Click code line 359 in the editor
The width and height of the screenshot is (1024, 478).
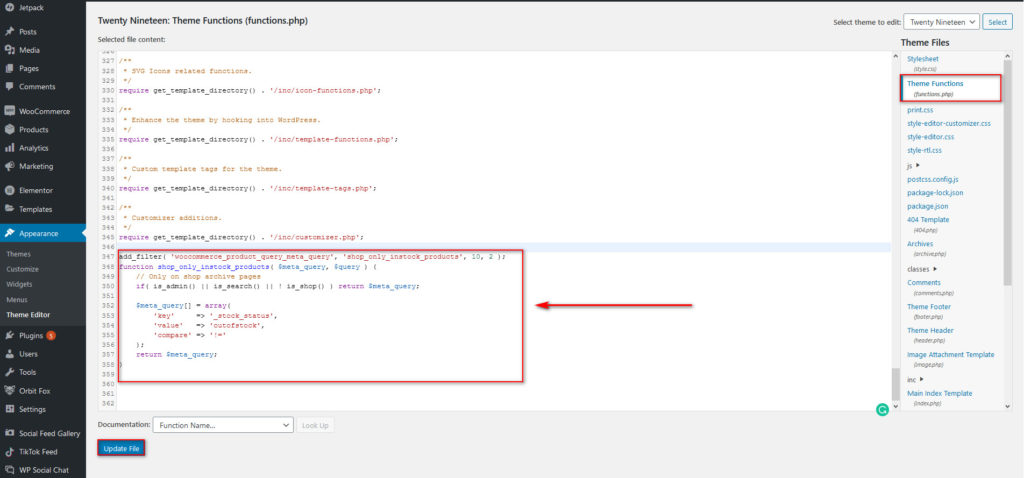[x=504, y=374]
